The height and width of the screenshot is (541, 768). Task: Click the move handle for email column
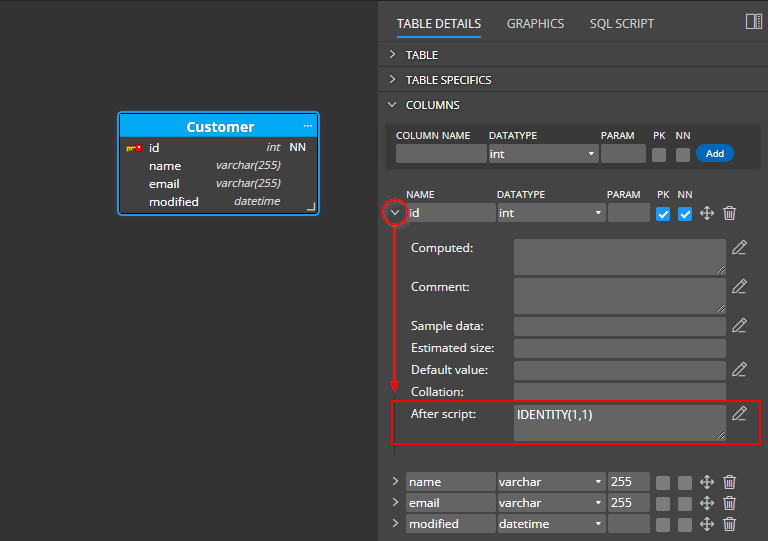(x=707, y=503)
